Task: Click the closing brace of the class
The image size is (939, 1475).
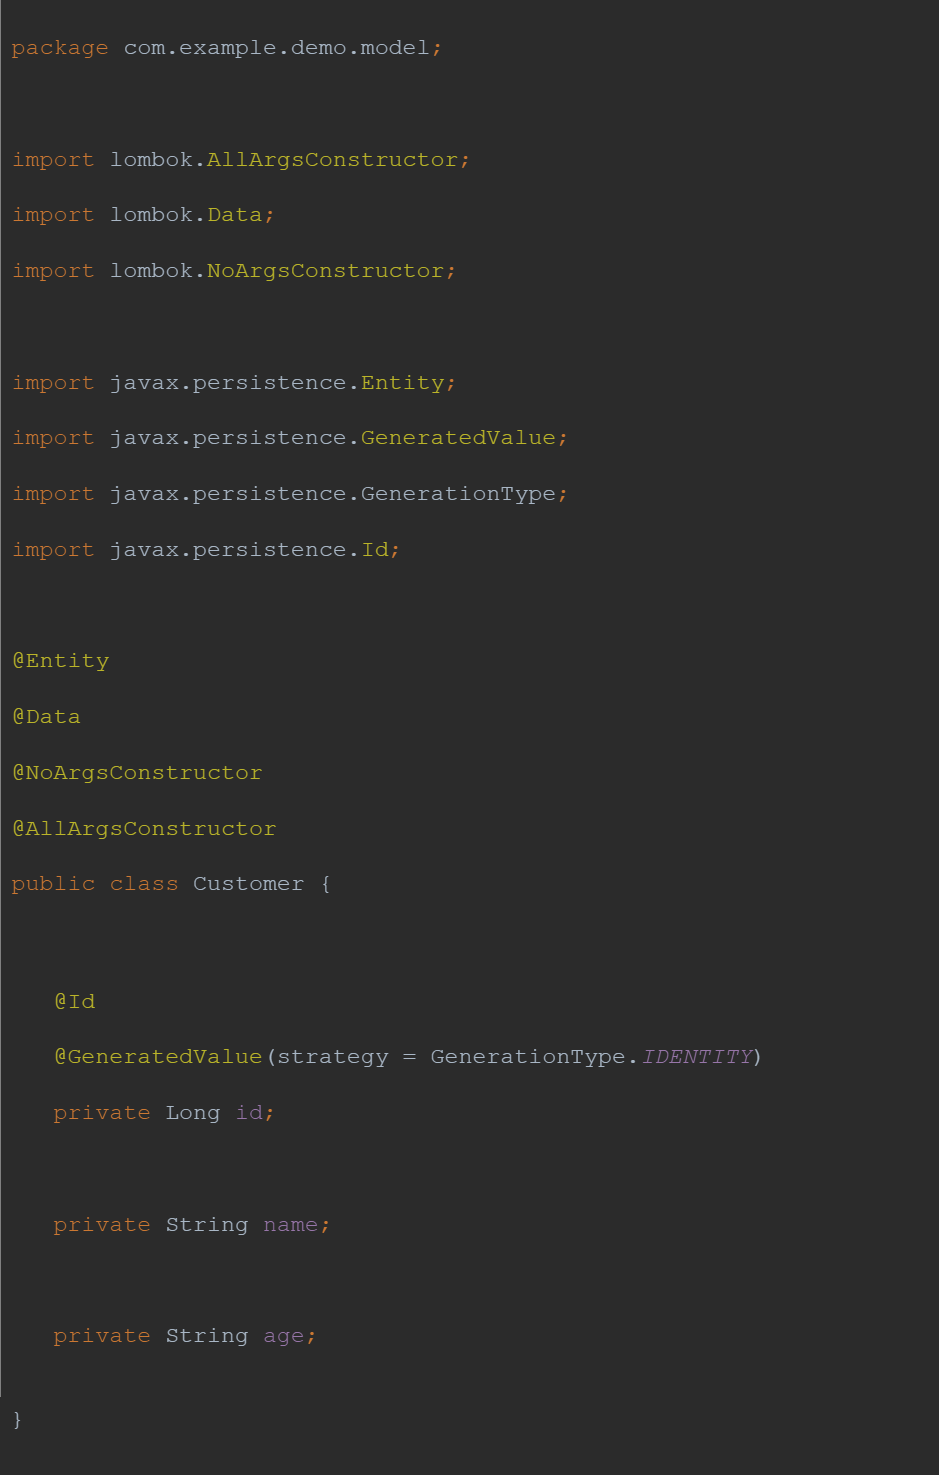Action: (17, 1420)
